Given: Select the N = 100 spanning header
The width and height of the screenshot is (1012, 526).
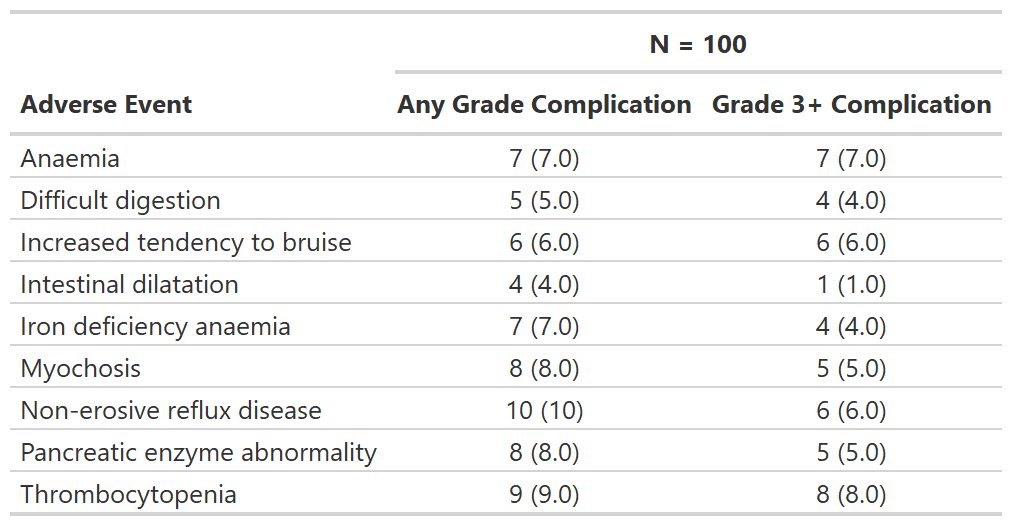Looking at the screenshot, I should 698,45.
